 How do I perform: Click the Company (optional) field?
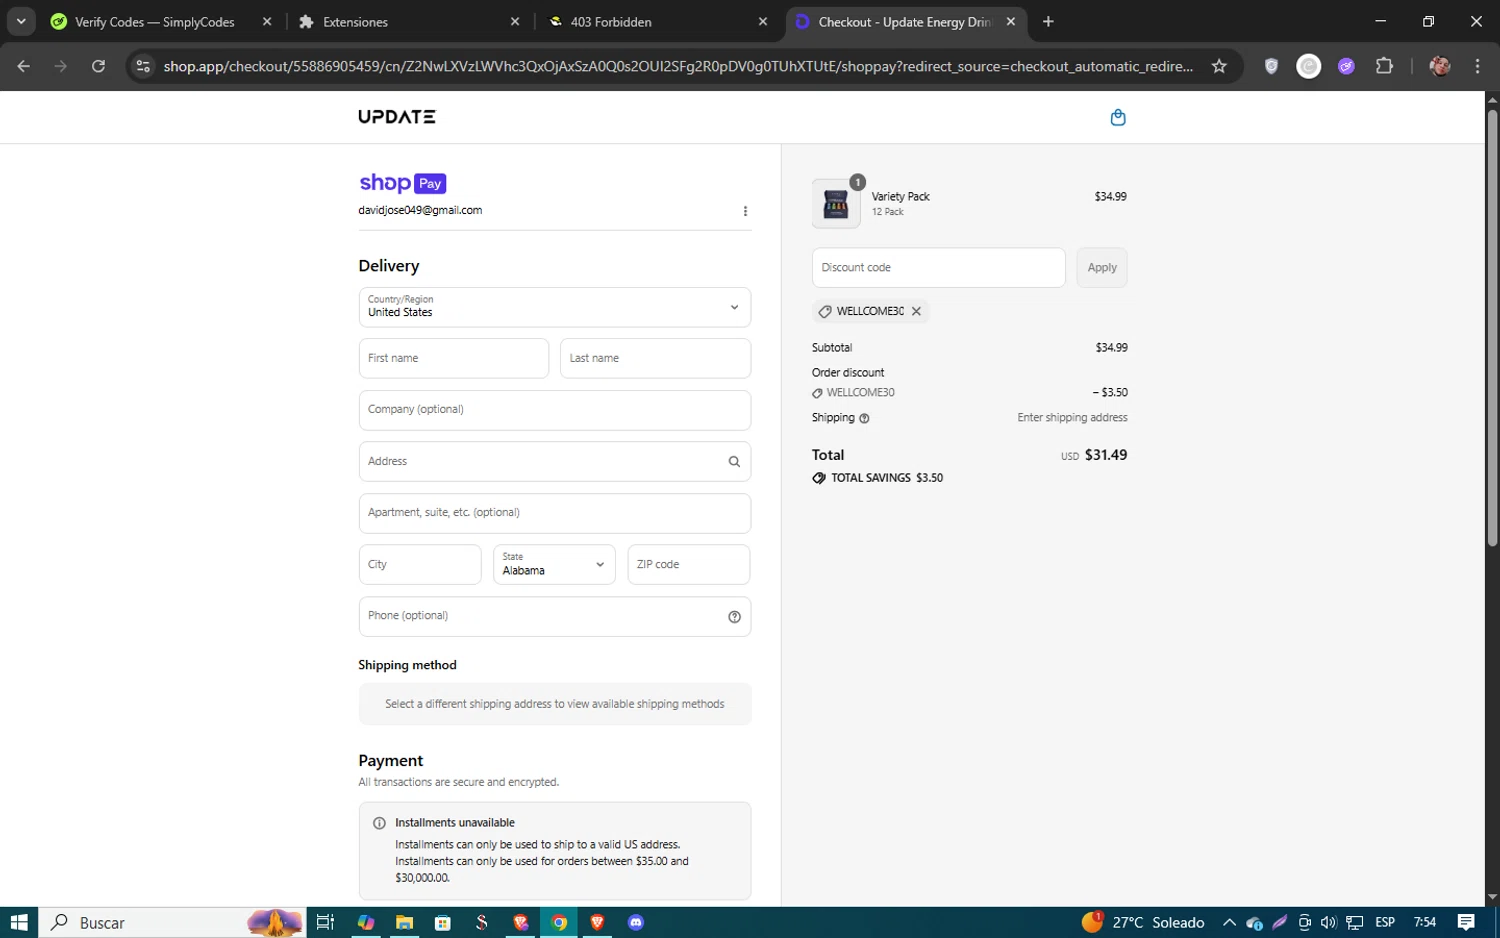pos(554,410)
